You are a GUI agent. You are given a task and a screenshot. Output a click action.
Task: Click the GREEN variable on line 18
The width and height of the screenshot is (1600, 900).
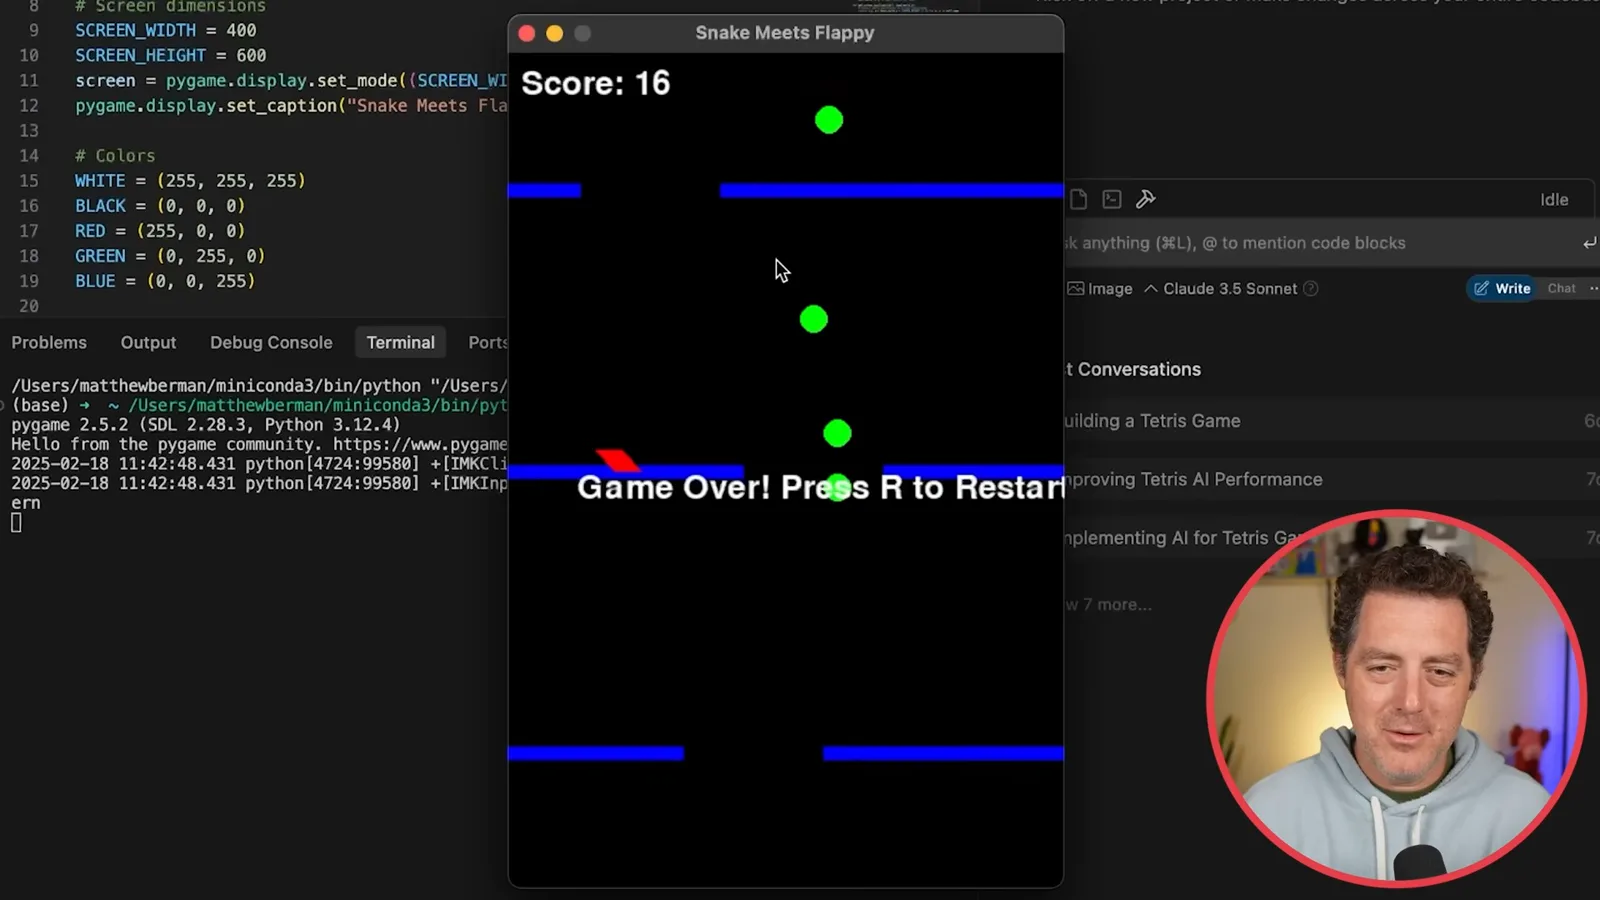(100, 256)
